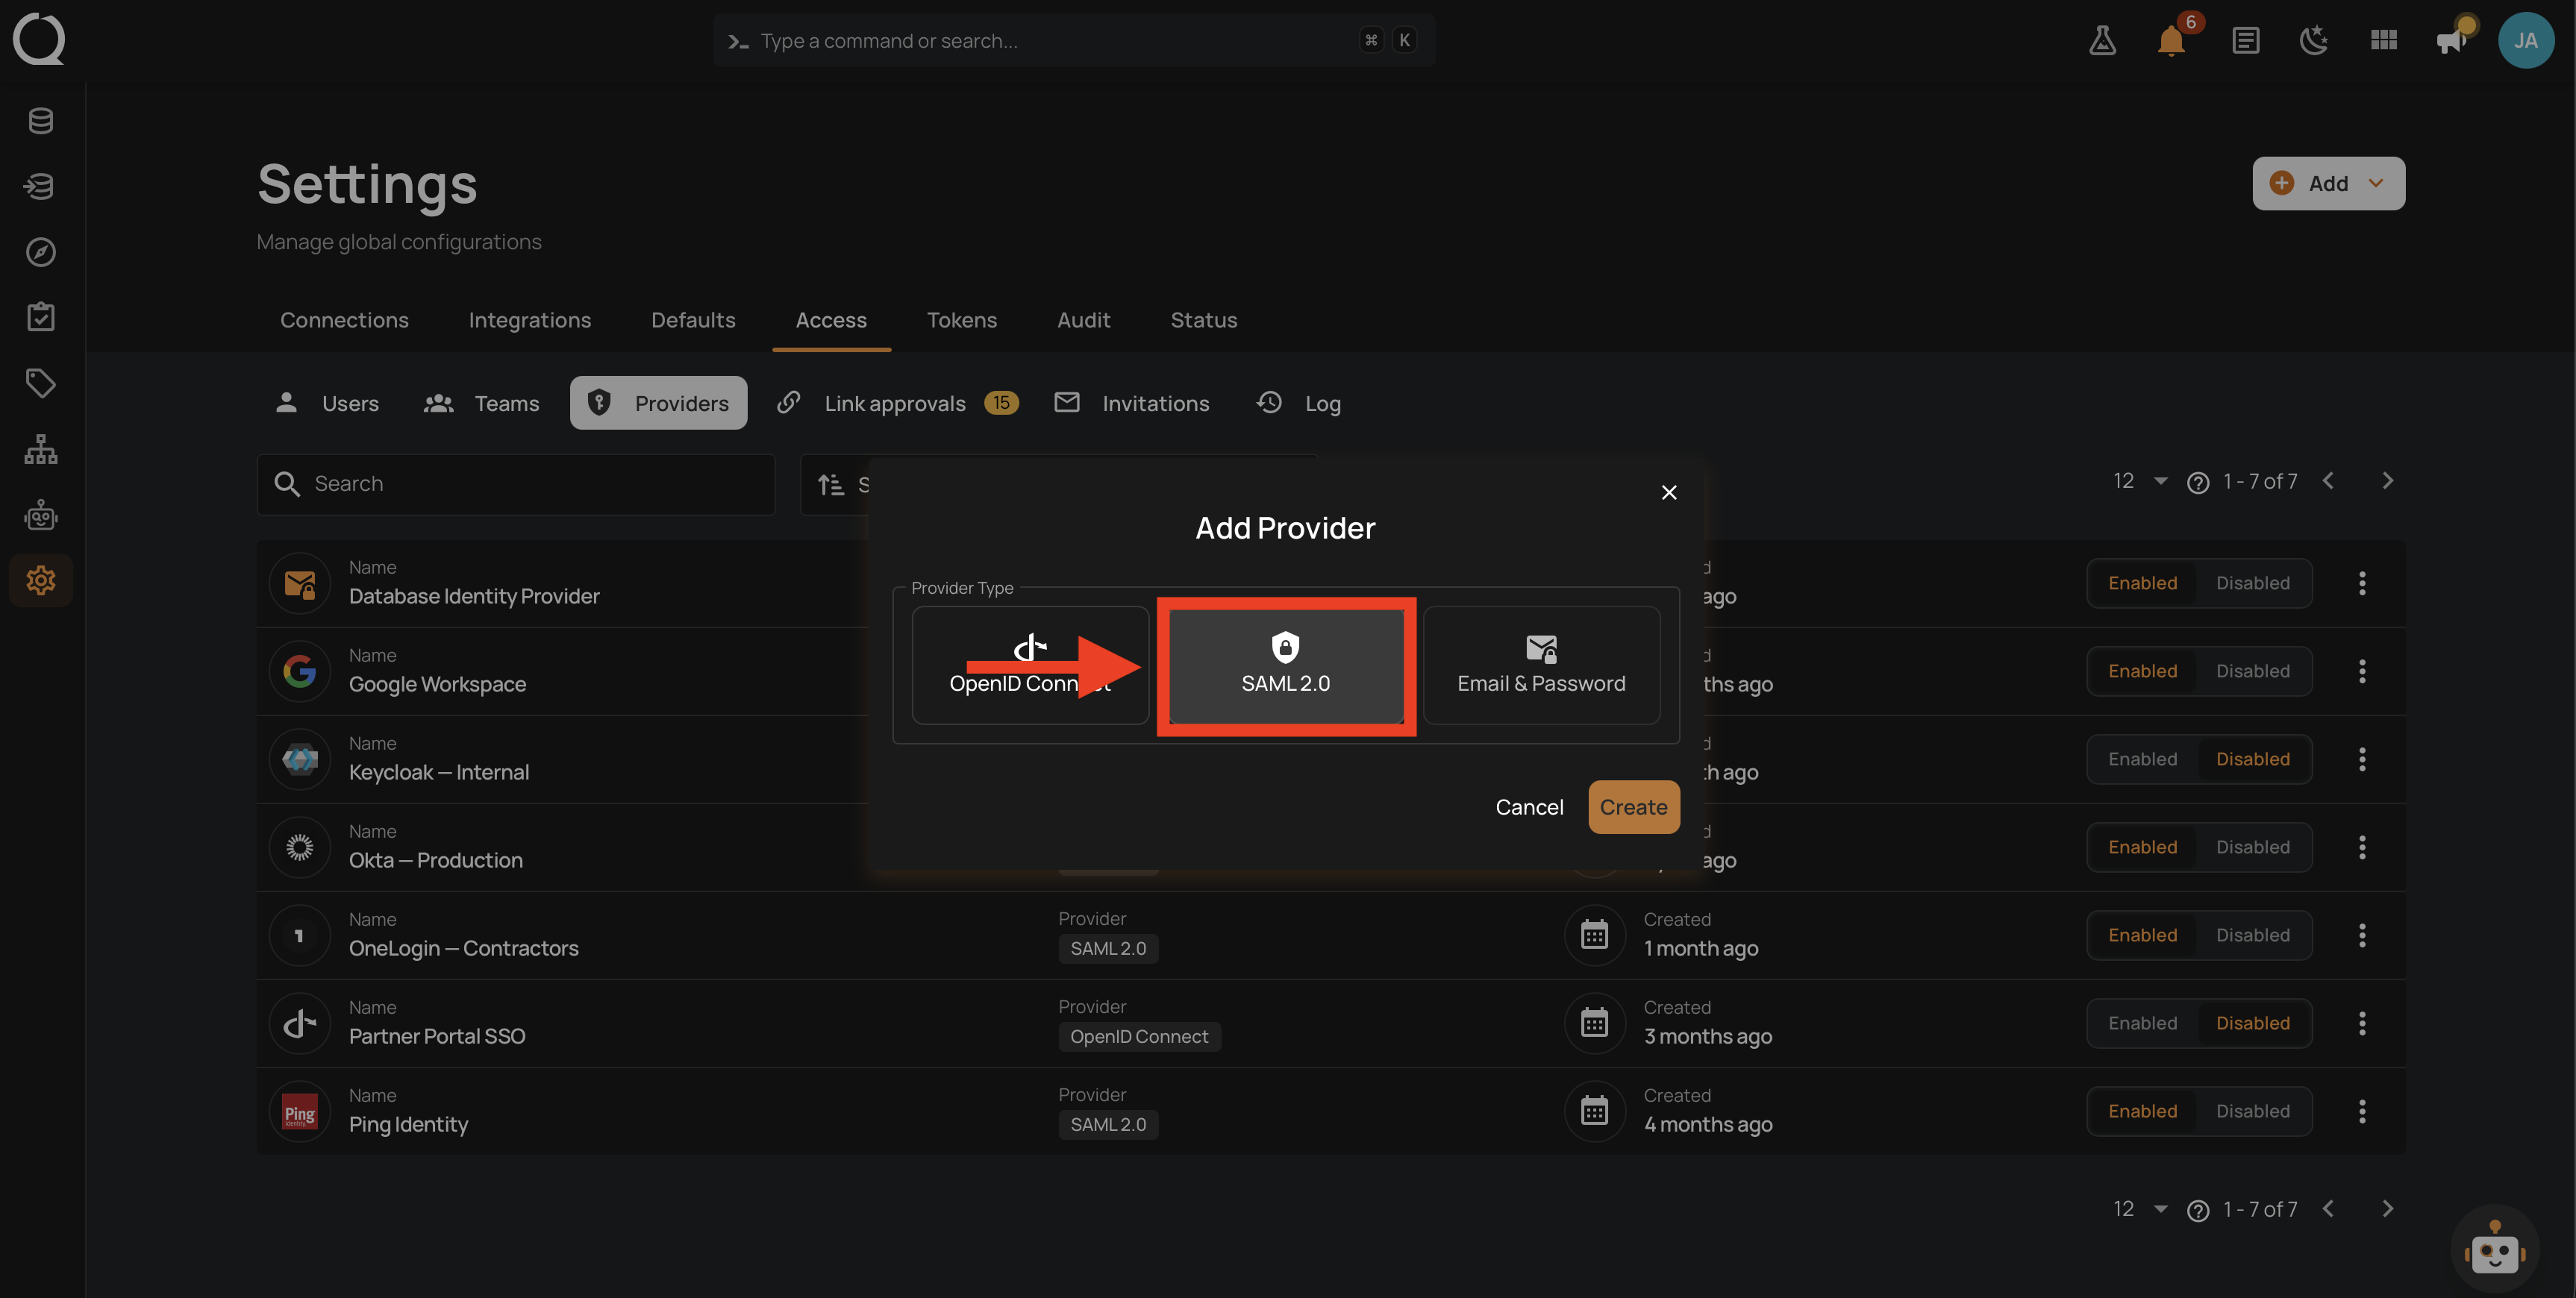This screenshot has width=2576, height=1298.
Task: Open more options for Keycloak — Internal
Action: (2362, 759)
